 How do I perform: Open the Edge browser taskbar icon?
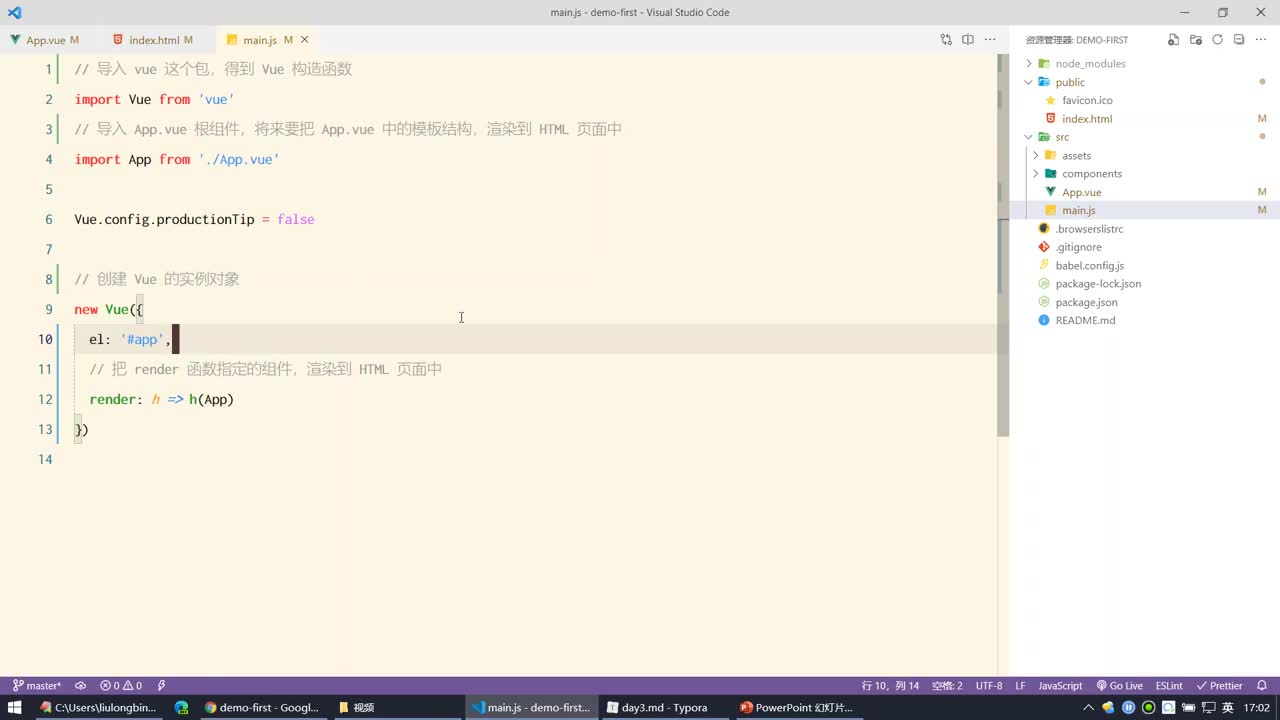point(181,707)
